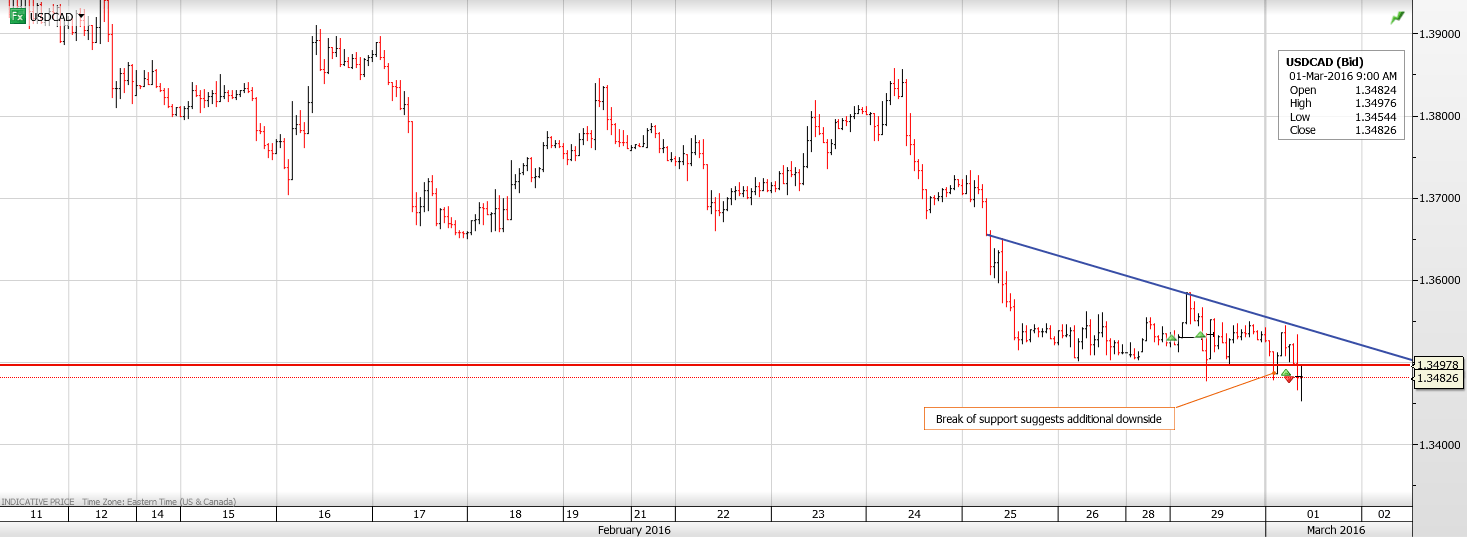The image size is (1467, 537).
Task: Click the red diamond sell marker
Action: click(x=1289, y=378)
